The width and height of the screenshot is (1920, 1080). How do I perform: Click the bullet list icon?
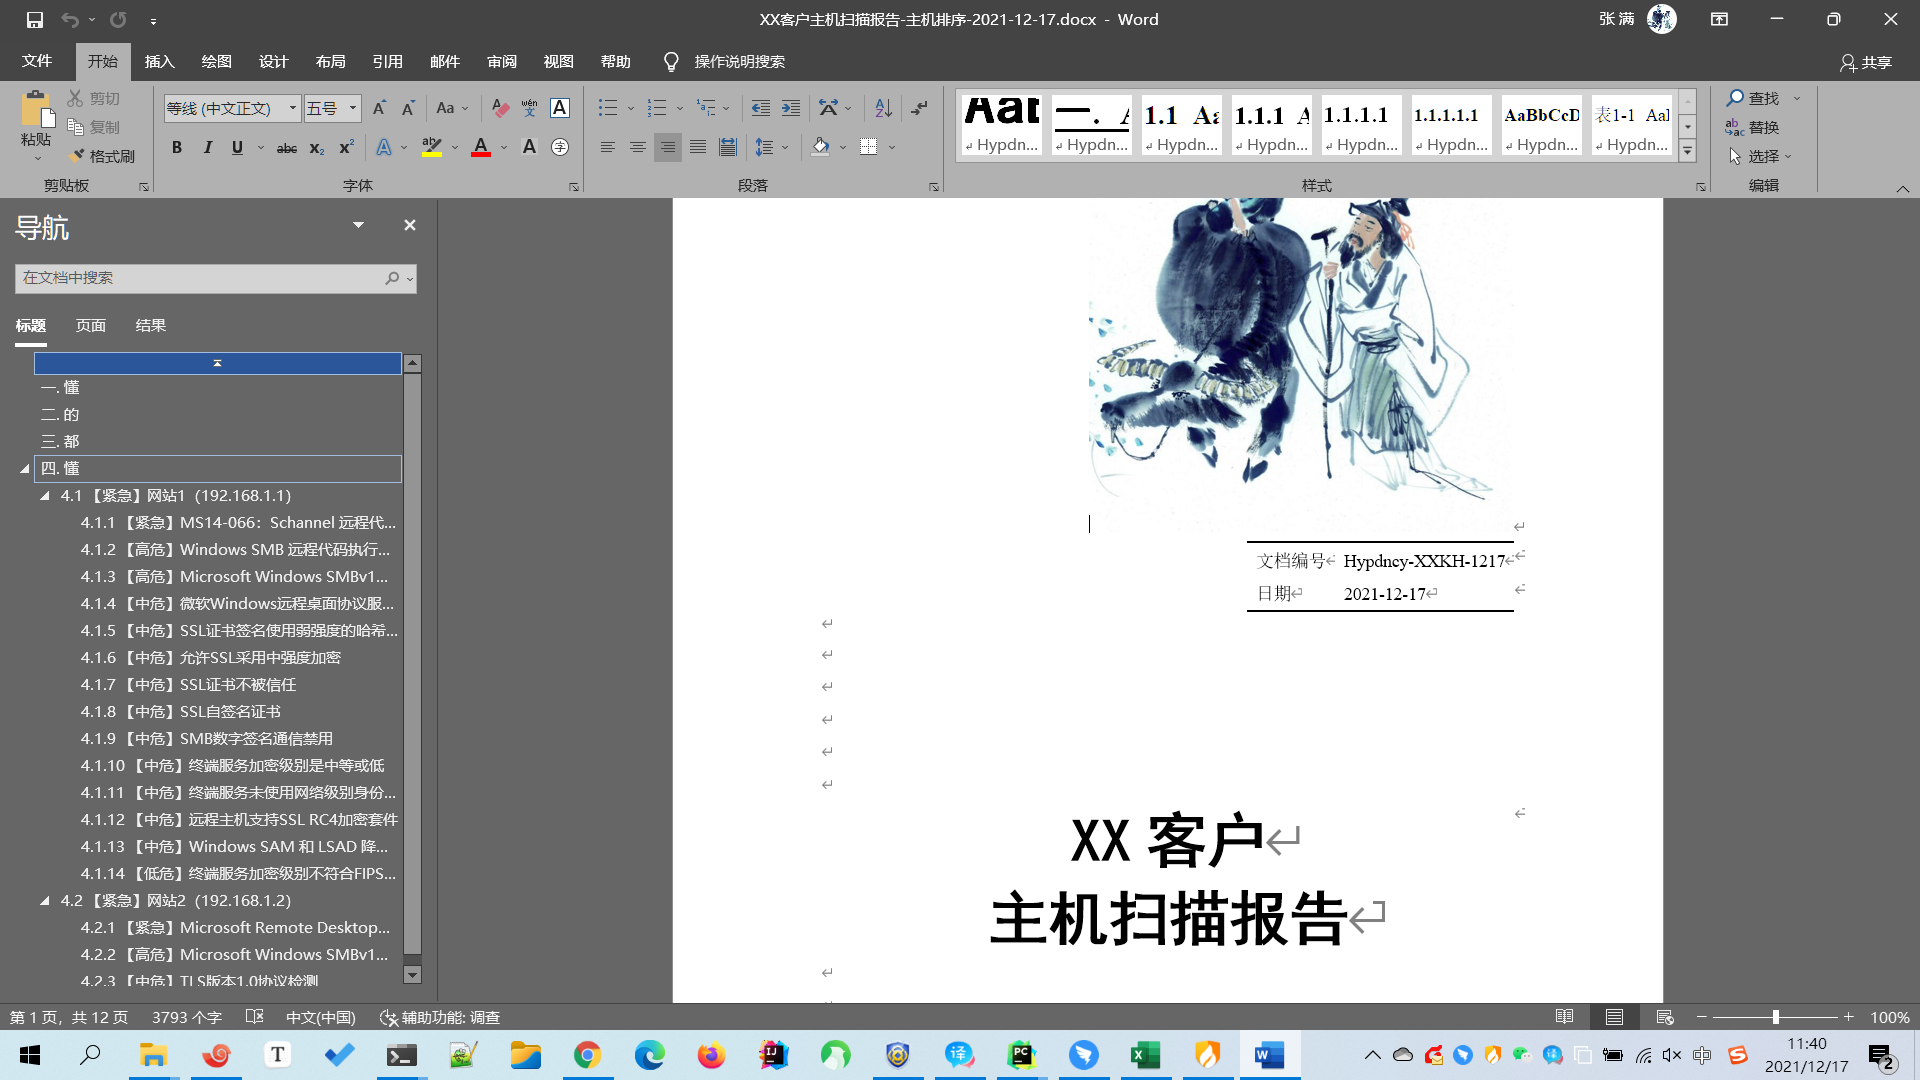(607, 108)
